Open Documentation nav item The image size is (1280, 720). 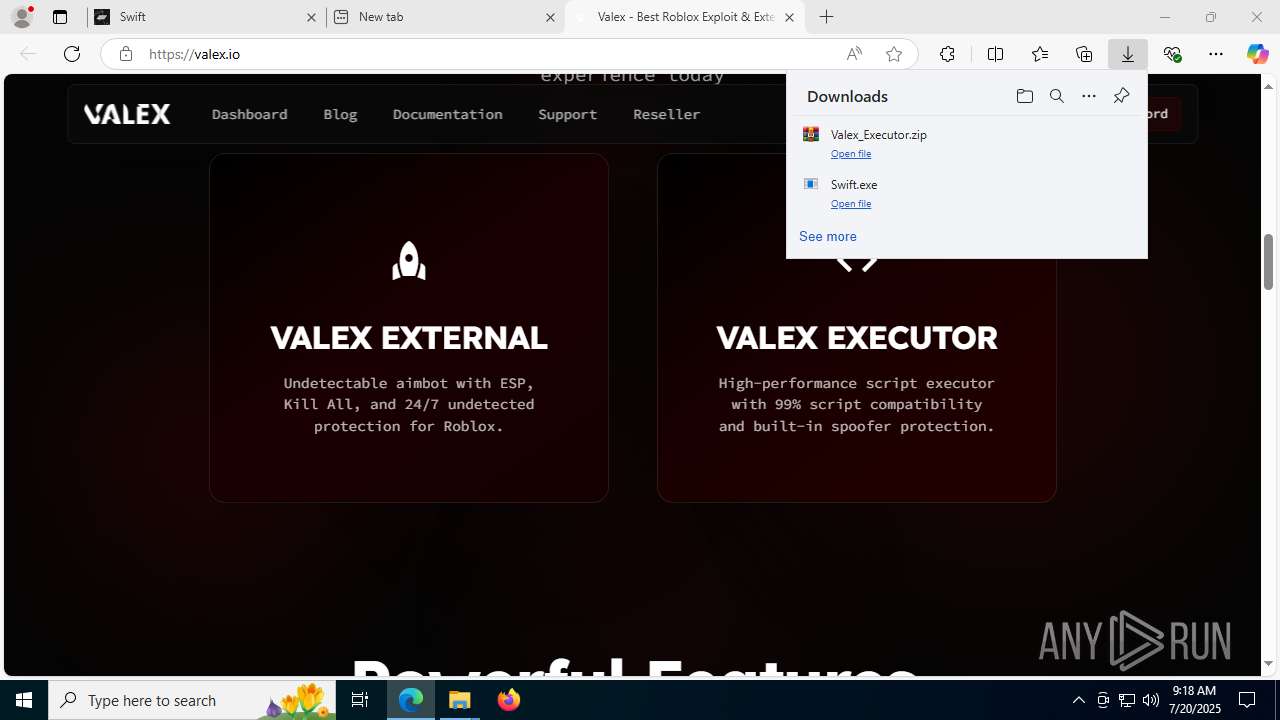click(447, 114)
